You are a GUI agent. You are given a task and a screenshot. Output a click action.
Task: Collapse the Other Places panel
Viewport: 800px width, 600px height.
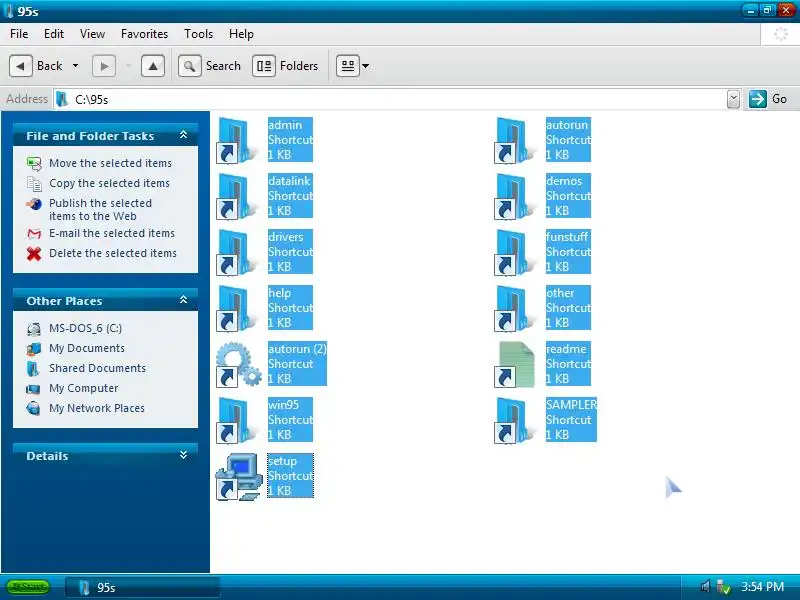tap(184, 300)
